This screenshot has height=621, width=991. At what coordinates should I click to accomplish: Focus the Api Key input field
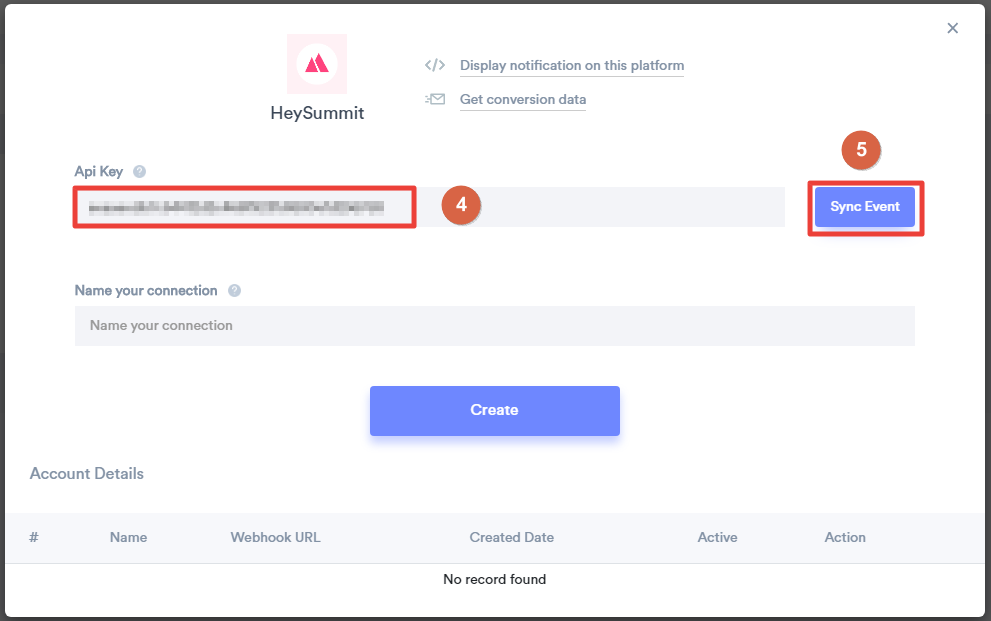pos(430,207)
